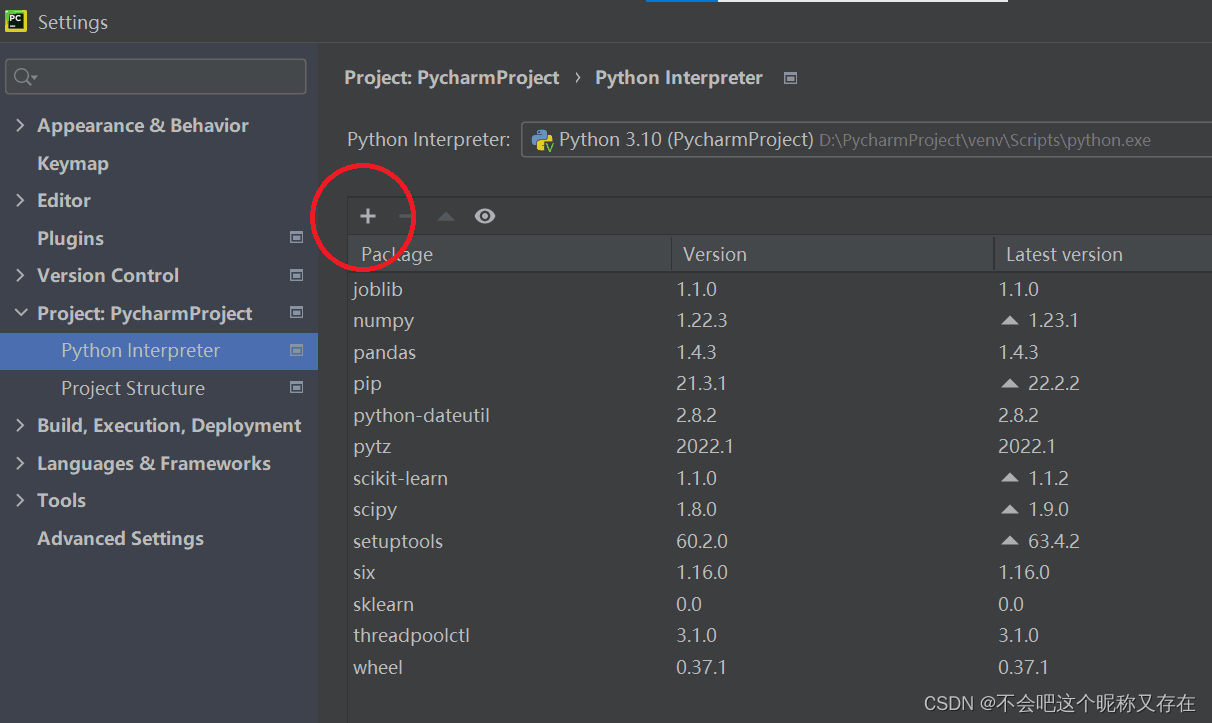Expand the Tools section

[20, 500]
